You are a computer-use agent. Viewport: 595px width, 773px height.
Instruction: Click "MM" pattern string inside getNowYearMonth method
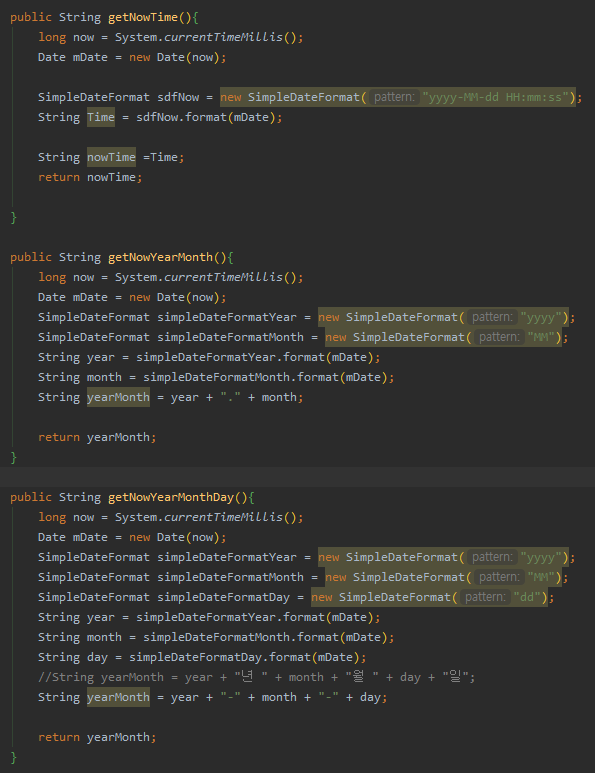[x=541, y=337]
